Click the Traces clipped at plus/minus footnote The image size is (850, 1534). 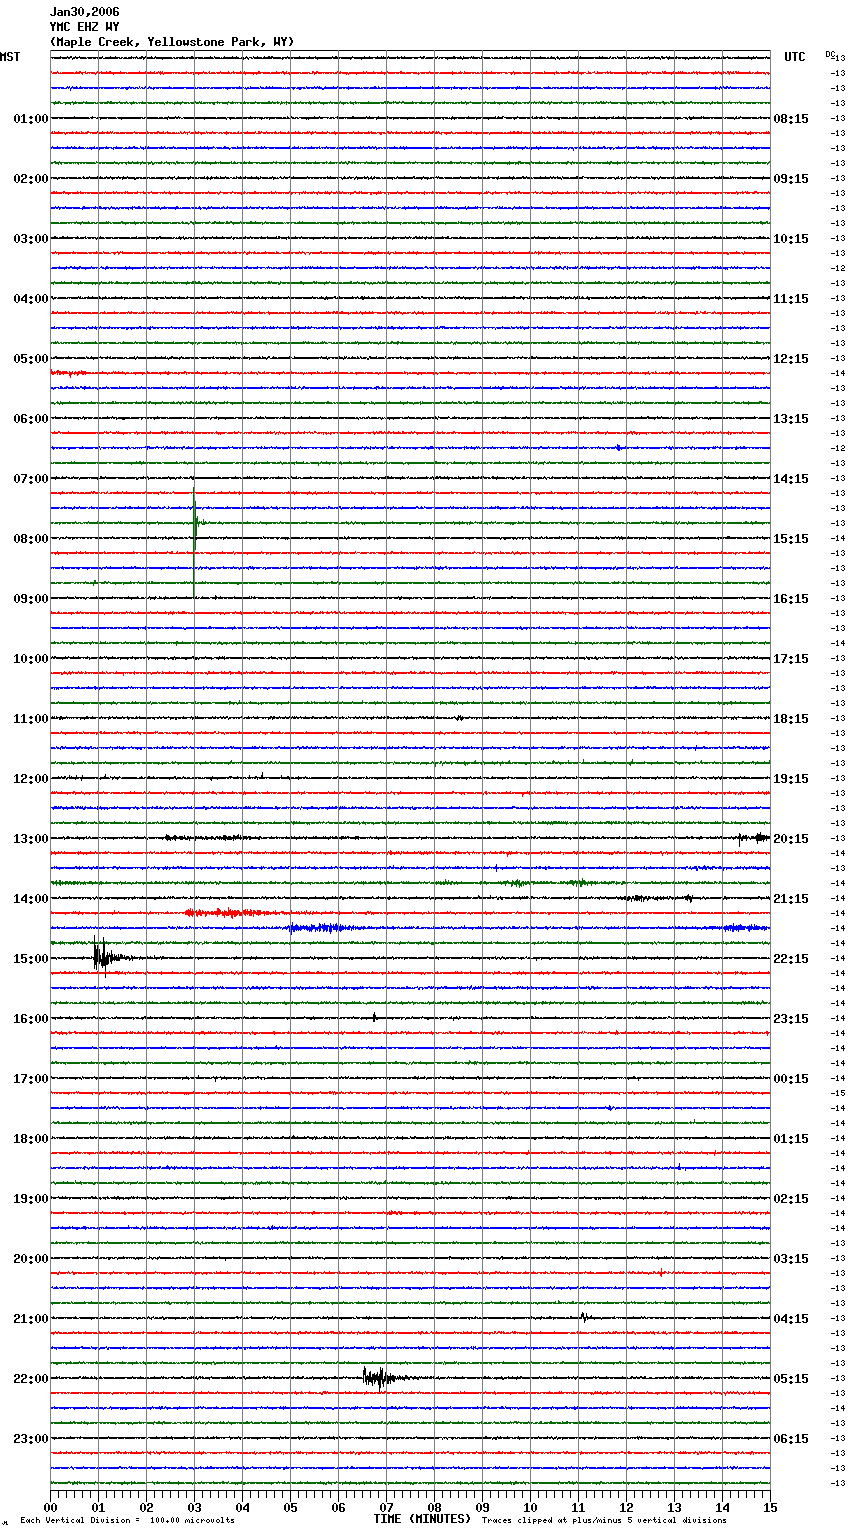(x=604, y=1521)
